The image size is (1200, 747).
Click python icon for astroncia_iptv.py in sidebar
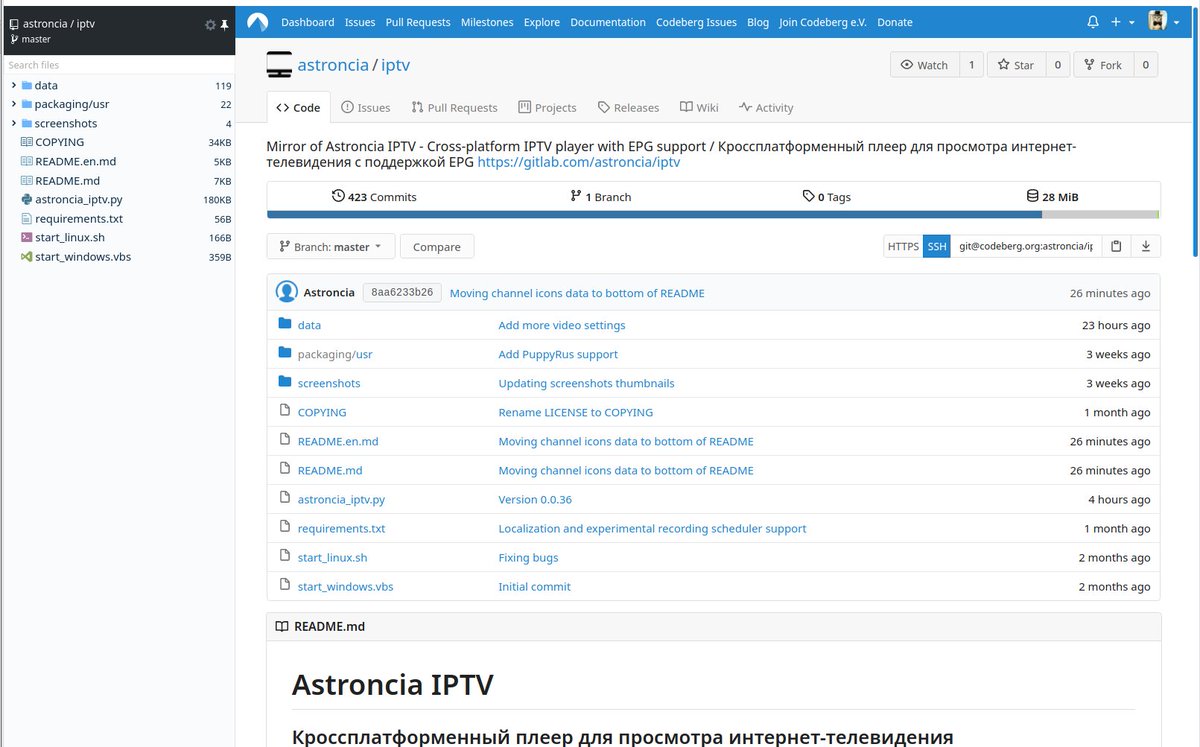click(26, 199)
